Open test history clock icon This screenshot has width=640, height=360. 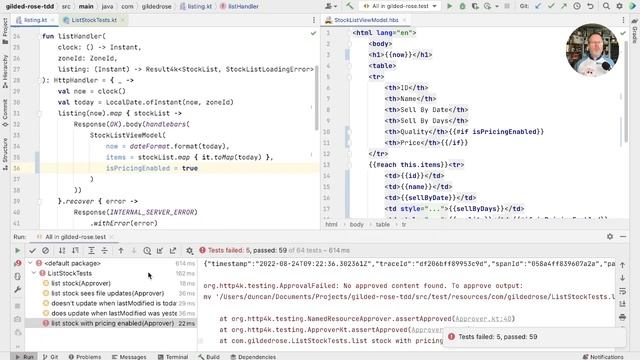[x=147, y=250]
